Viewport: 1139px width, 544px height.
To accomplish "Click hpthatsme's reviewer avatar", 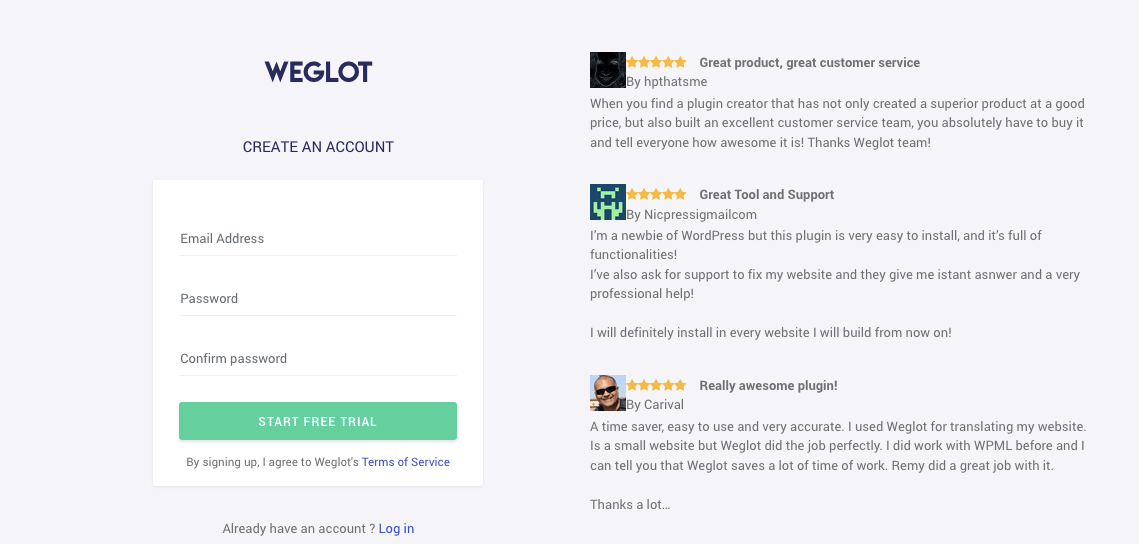I will coord(608,70).
